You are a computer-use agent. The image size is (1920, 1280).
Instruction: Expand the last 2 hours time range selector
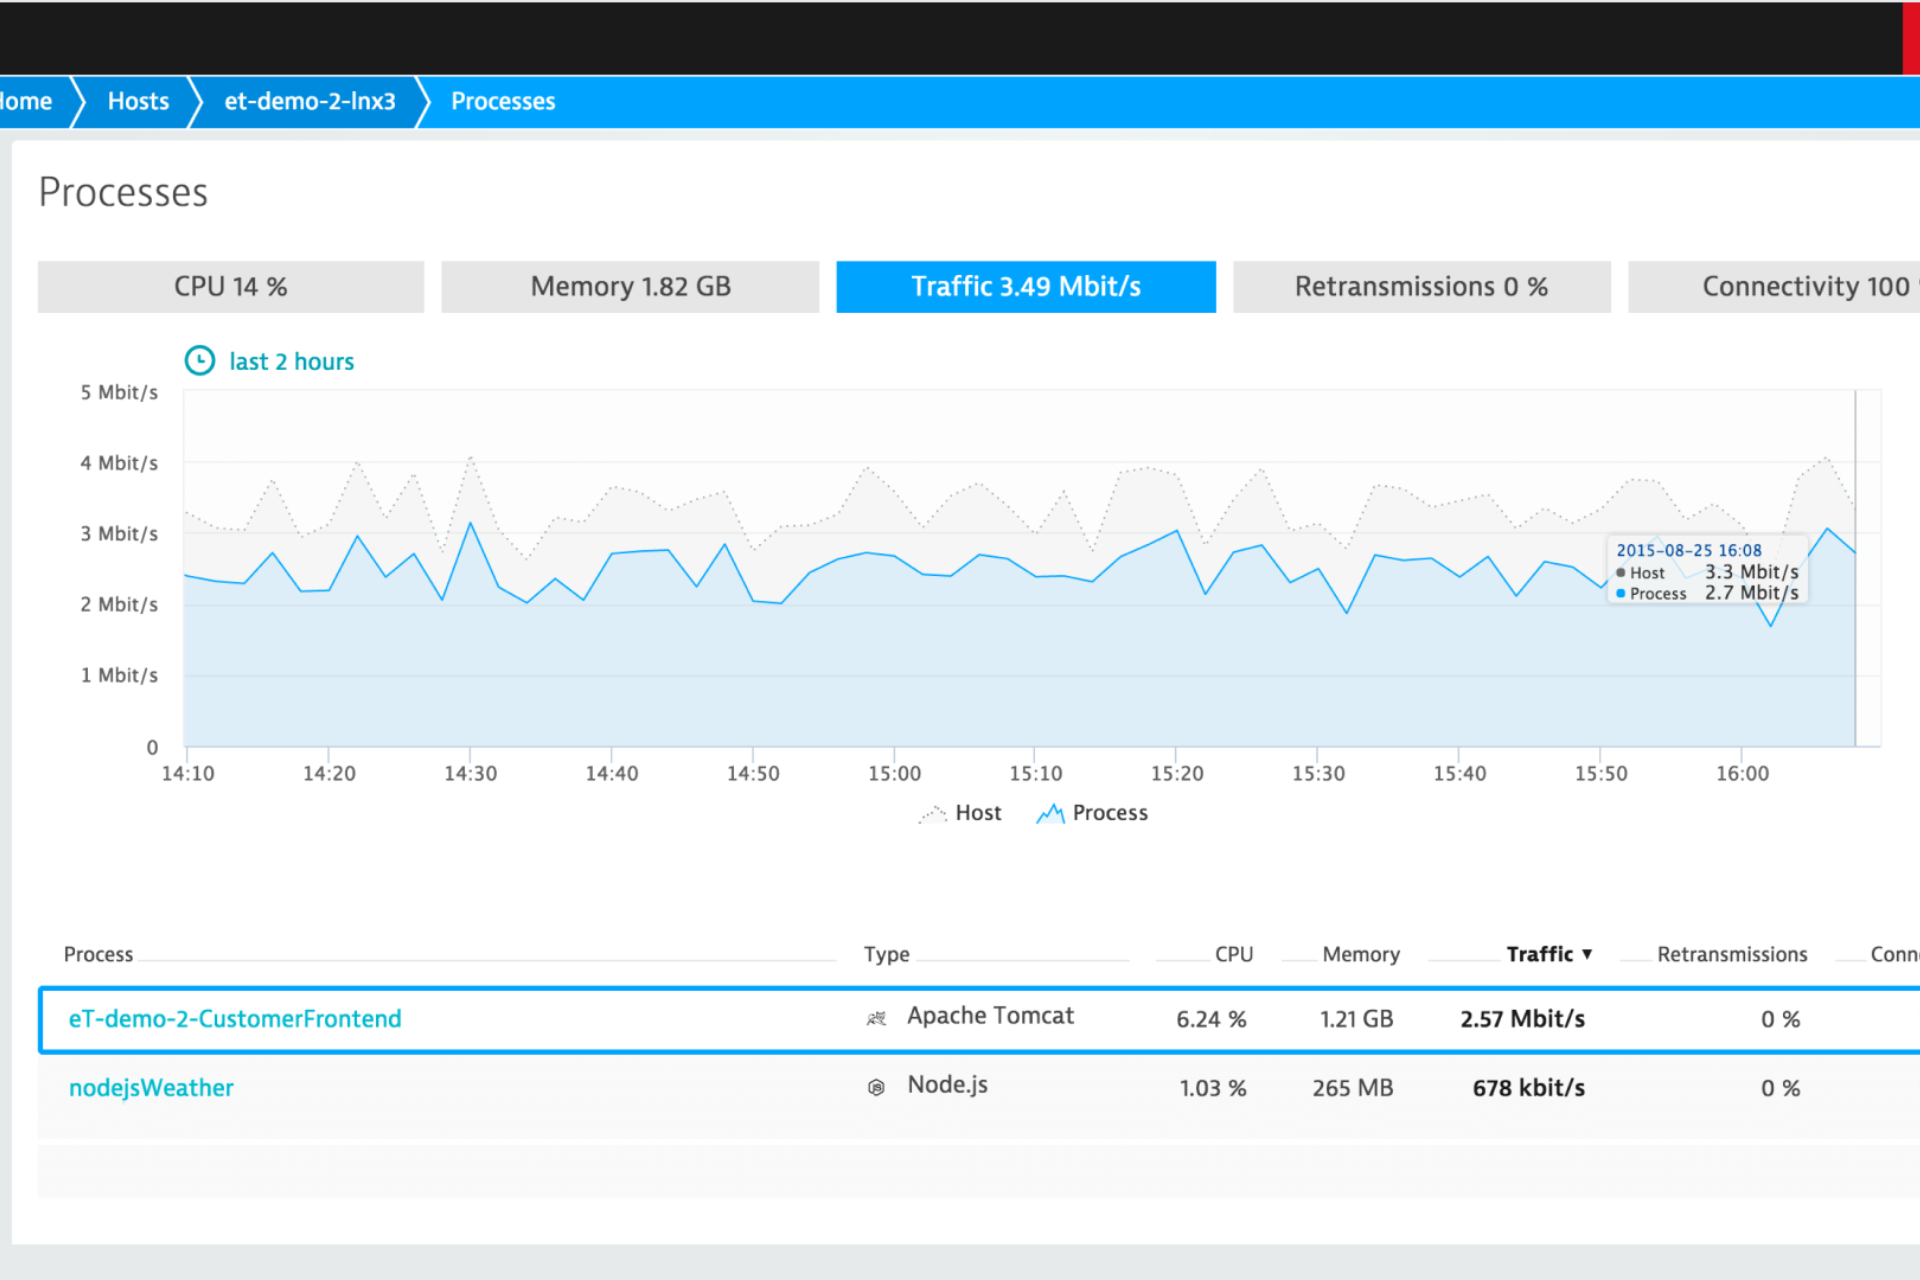(x=291, y=361)
